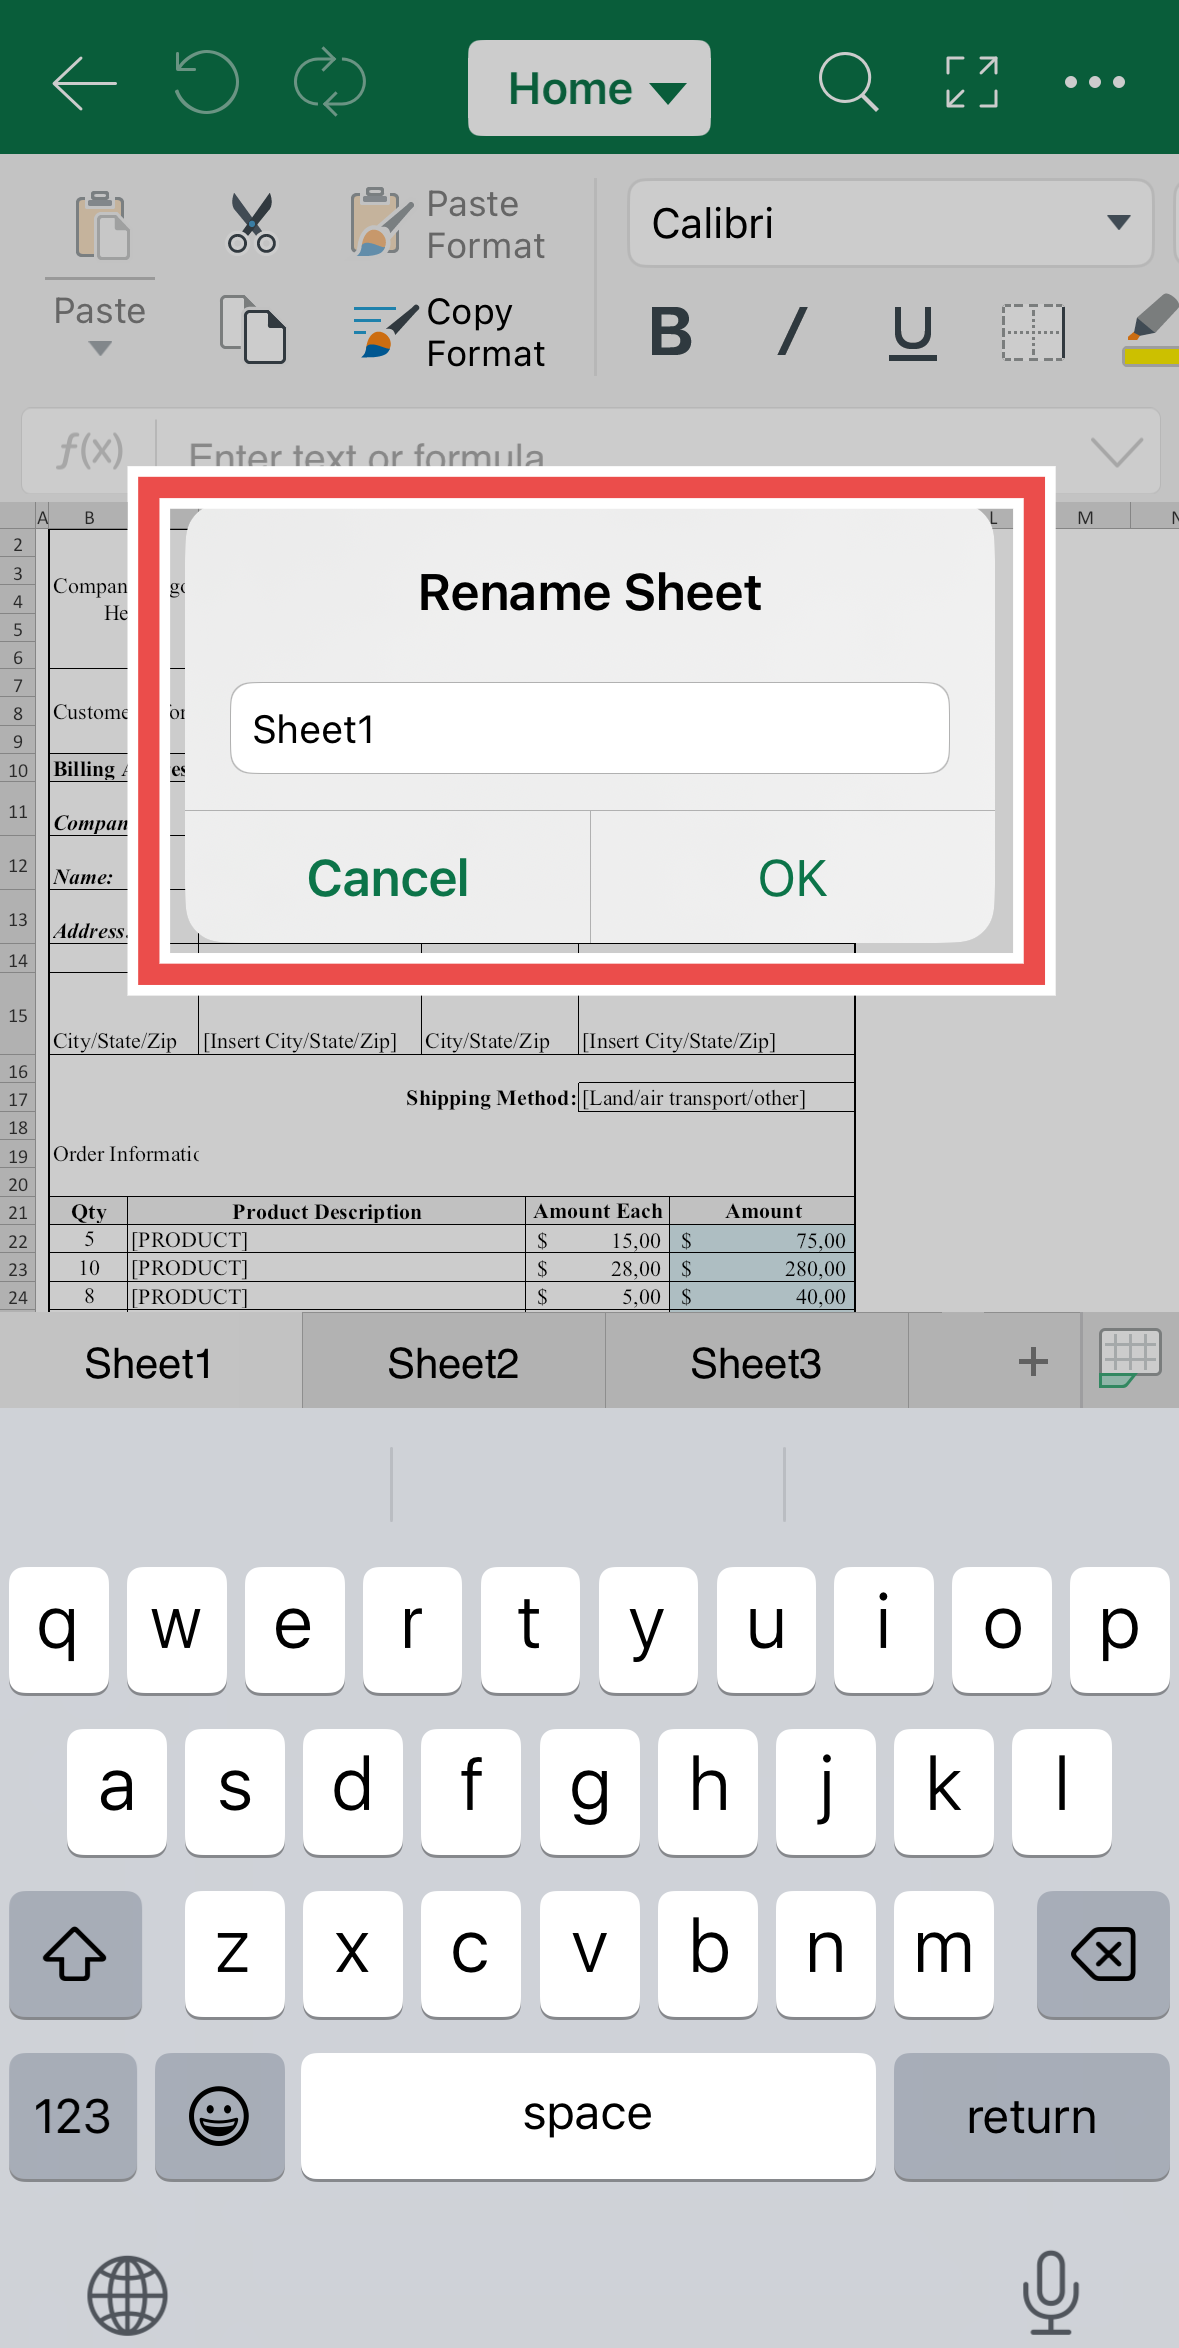Viewport: 1179px width, 2348px height.
Task: Cancel the Rename Sheet dialog
Action: [x=387, y=877]
